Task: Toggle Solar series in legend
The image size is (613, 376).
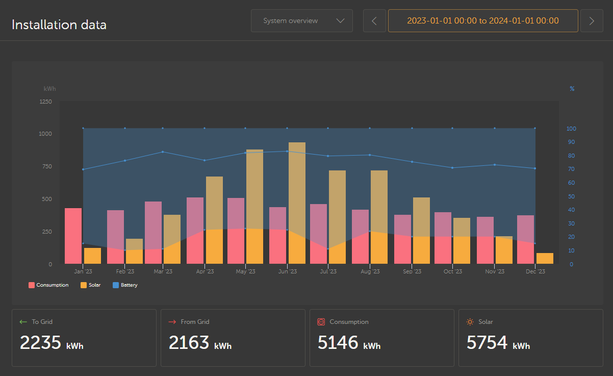Action: click(90, 285)
